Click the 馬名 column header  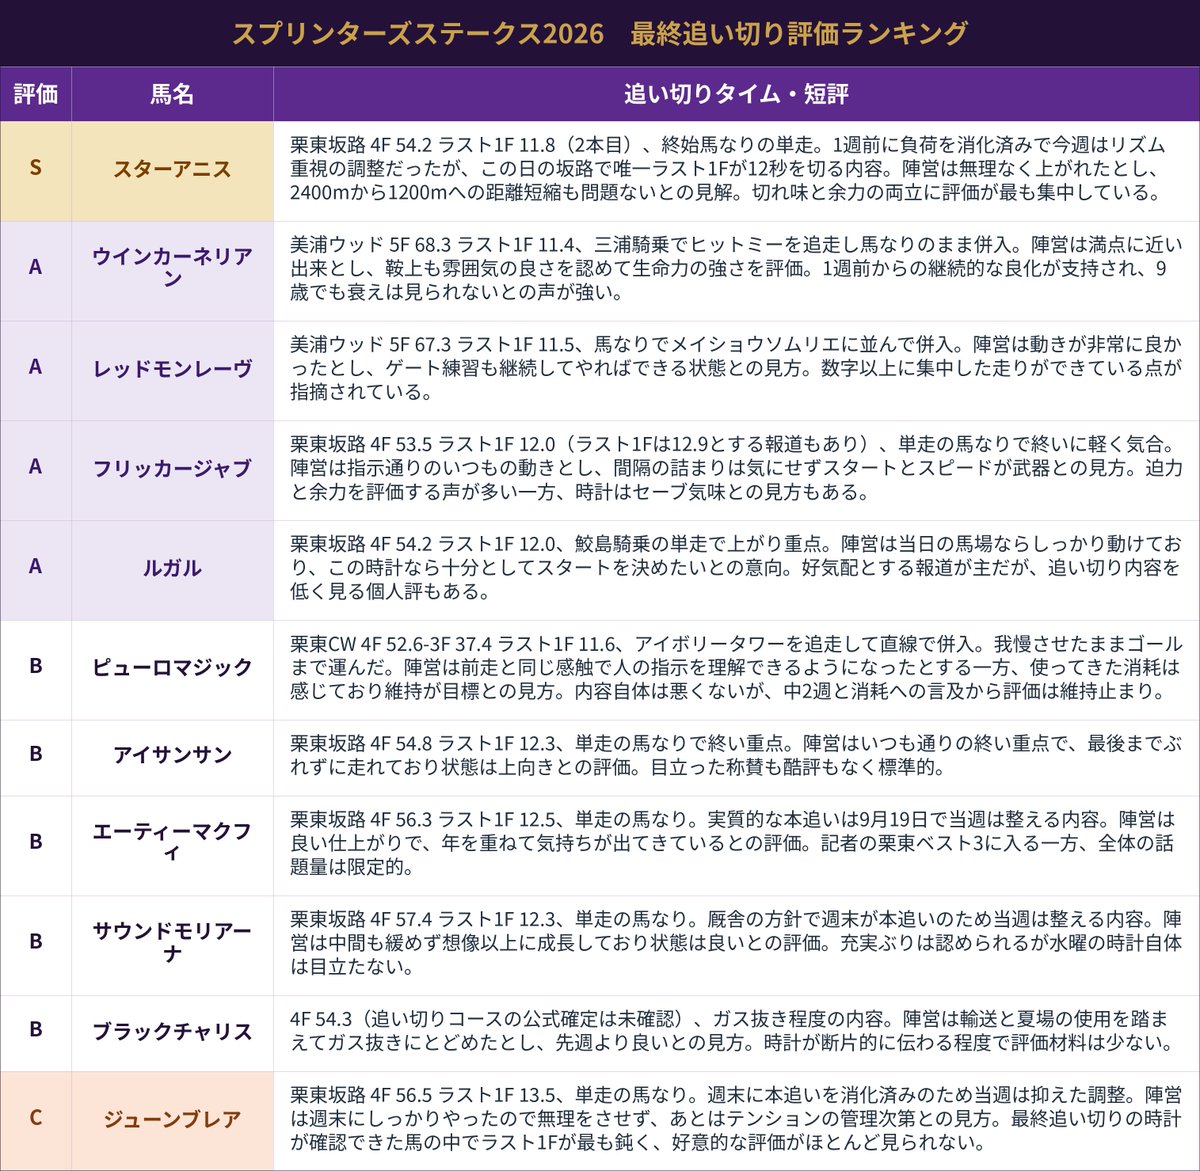pos(172,94)
